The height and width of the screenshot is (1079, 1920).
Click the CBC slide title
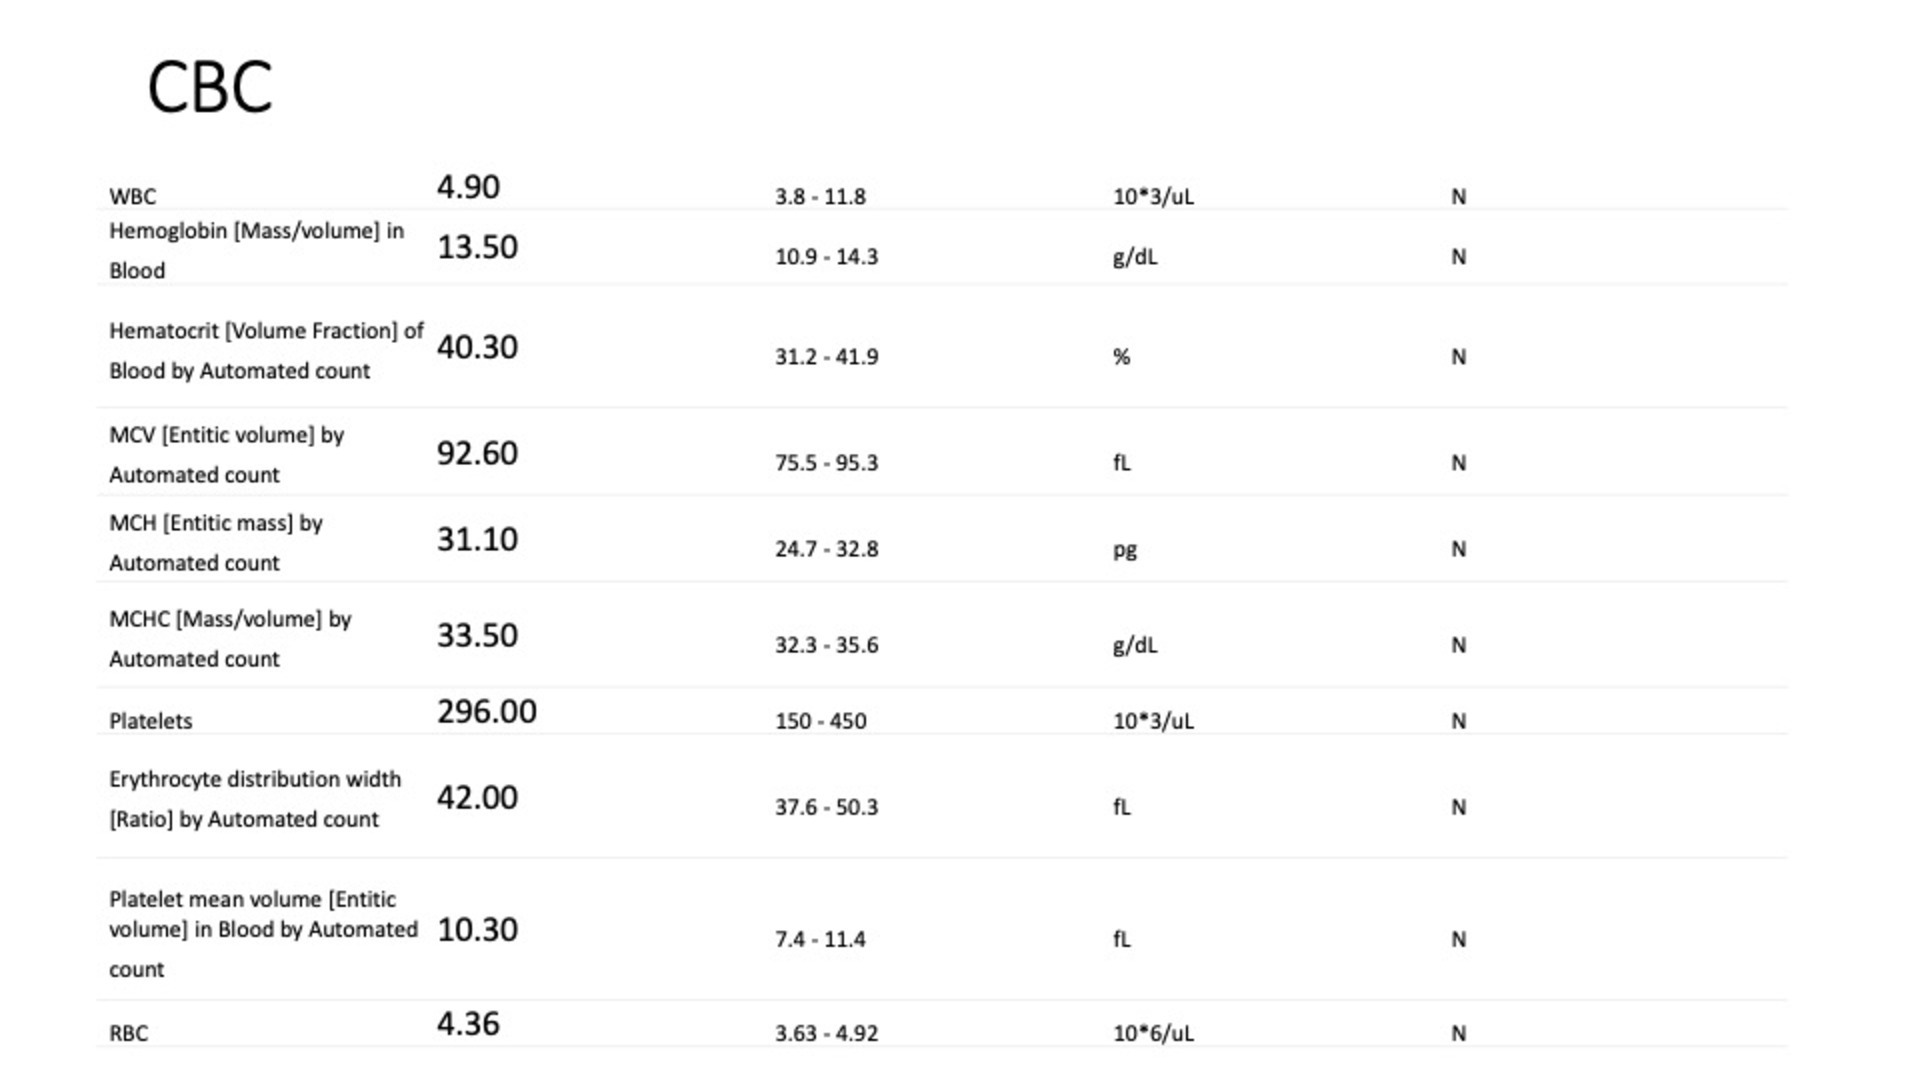[210, 88]
